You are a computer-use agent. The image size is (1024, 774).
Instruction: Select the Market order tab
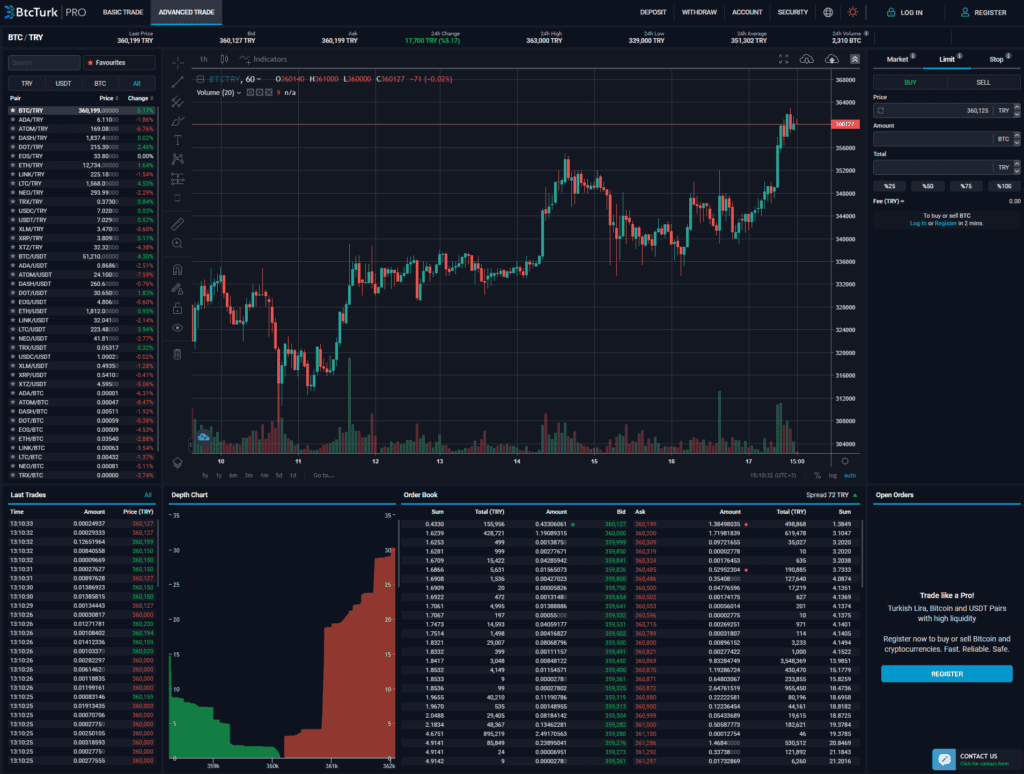[898, 59]
